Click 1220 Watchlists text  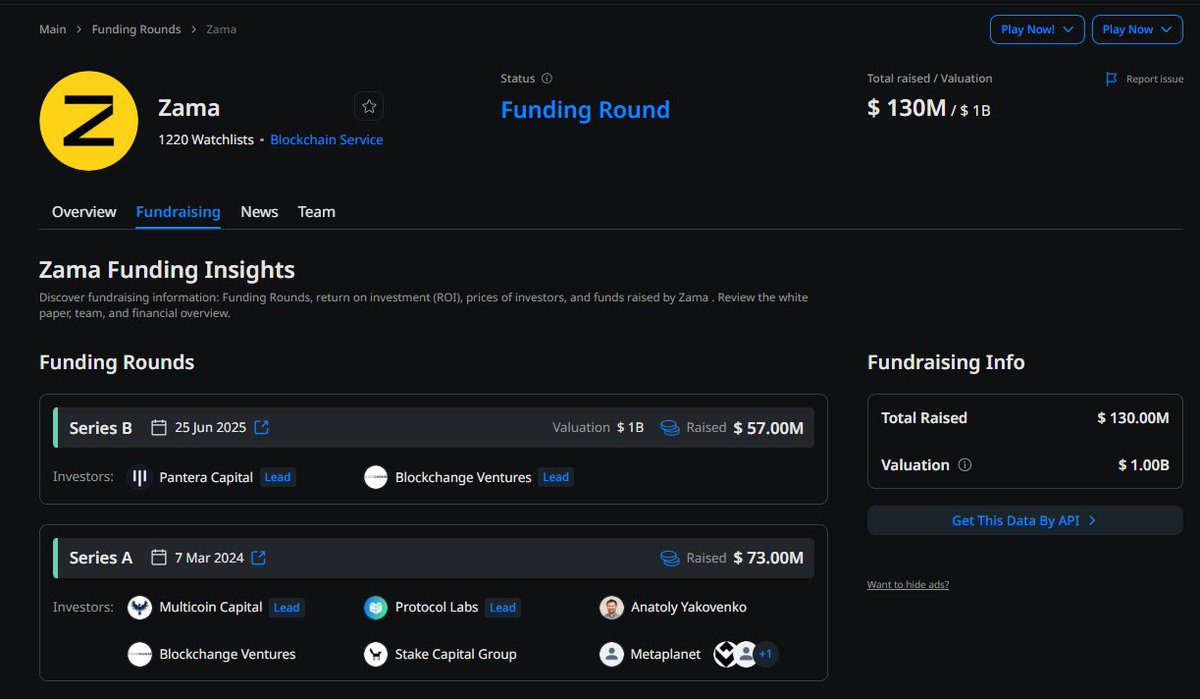point(206,140)
